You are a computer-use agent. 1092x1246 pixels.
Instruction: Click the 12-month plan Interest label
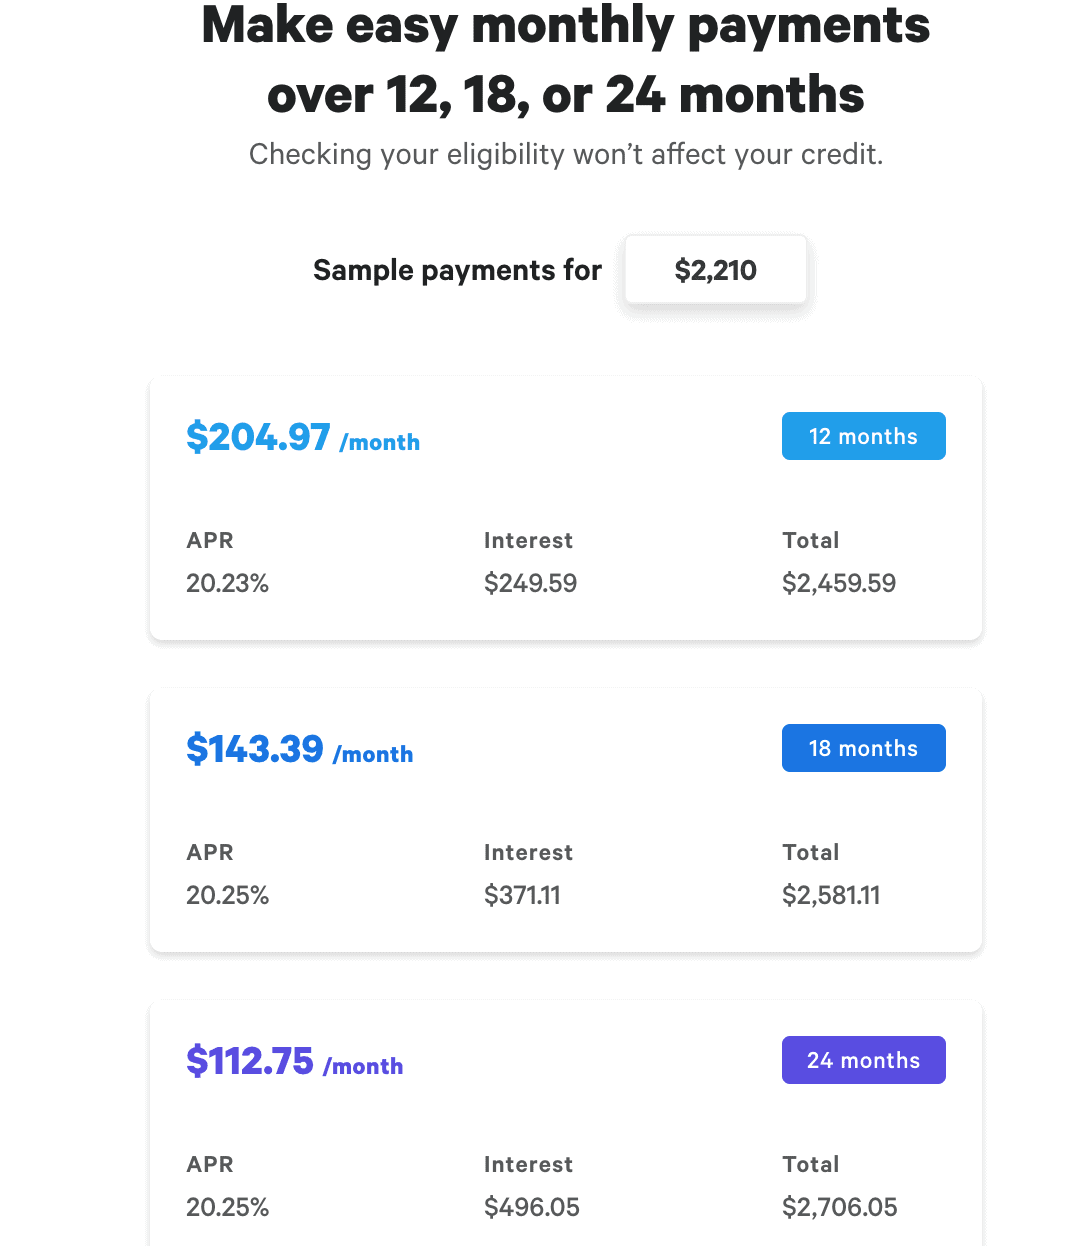(x=528, y=540)
